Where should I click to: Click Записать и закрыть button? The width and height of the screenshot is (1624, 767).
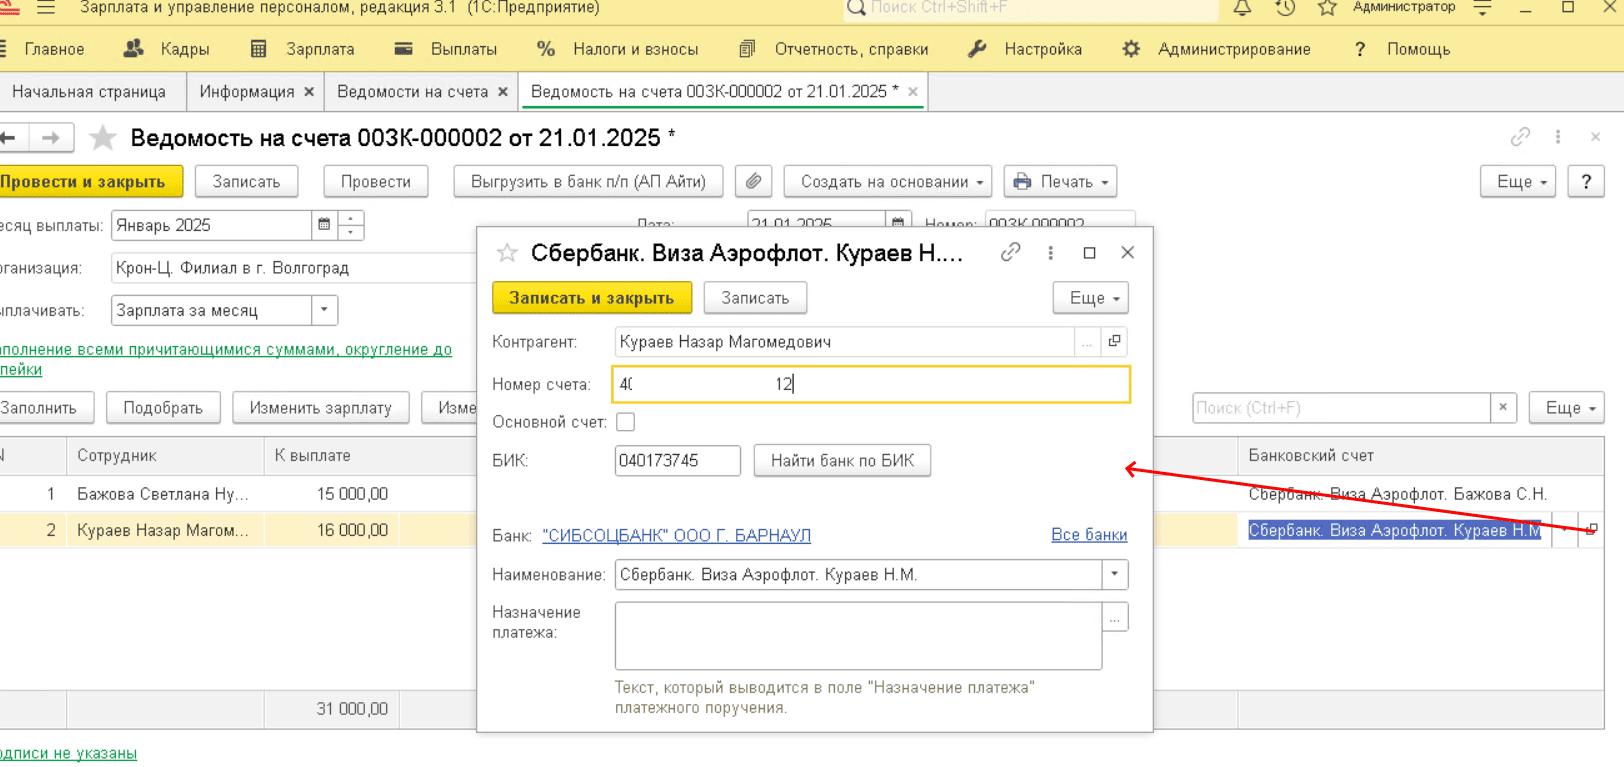[x=592, y=298]
